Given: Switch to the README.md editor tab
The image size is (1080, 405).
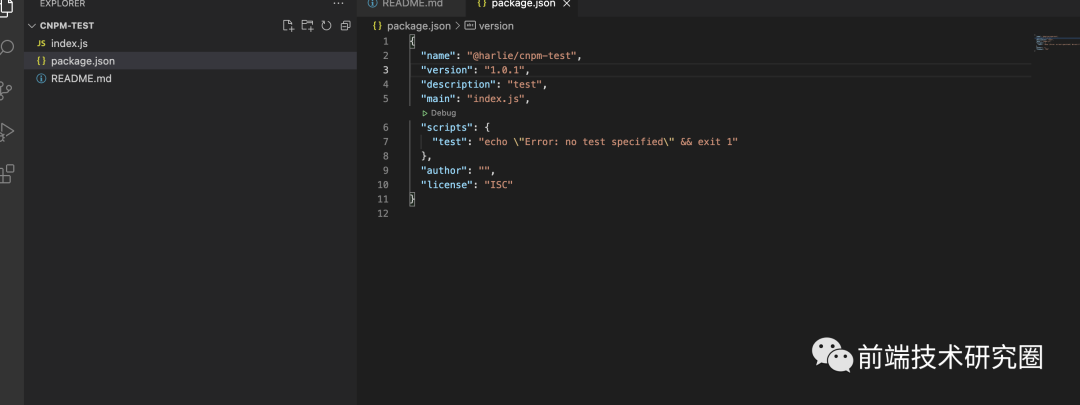Looking at the screenshot, I should pyautogui.click(x=412, y=4).
